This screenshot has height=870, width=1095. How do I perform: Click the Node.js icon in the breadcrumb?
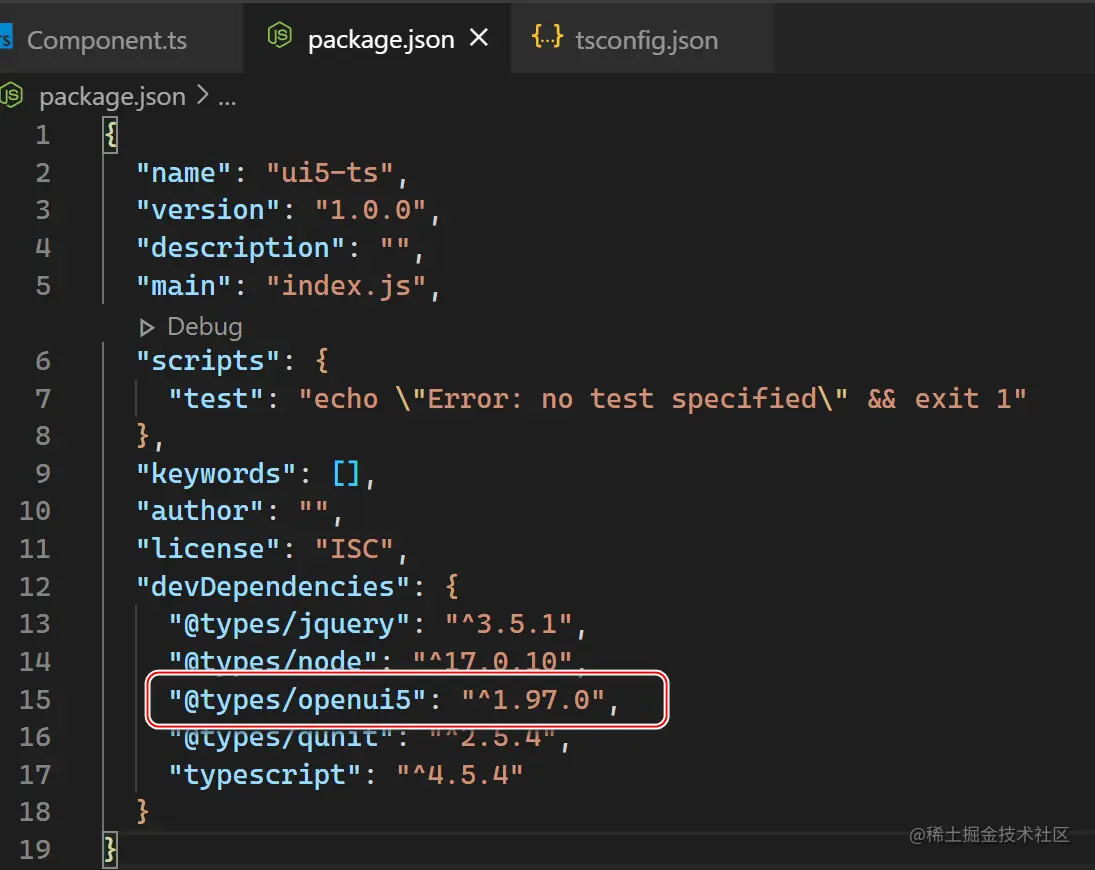coord(11,96)
